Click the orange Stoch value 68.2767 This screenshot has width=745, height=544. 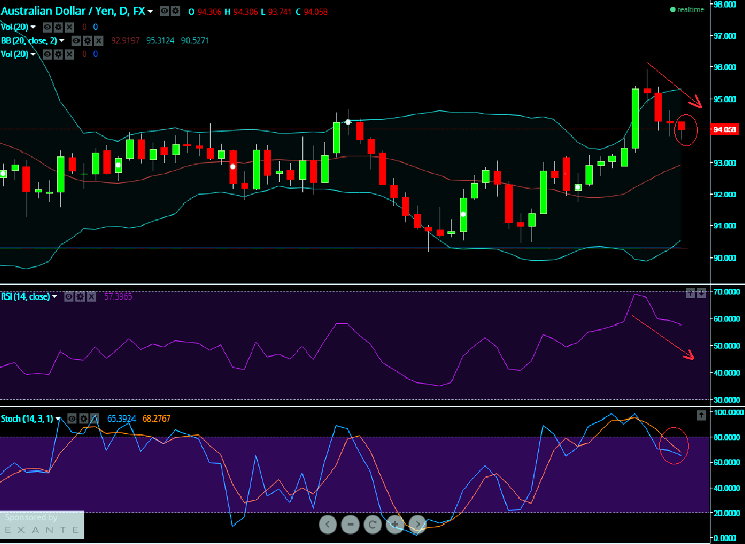click(156, 419)
